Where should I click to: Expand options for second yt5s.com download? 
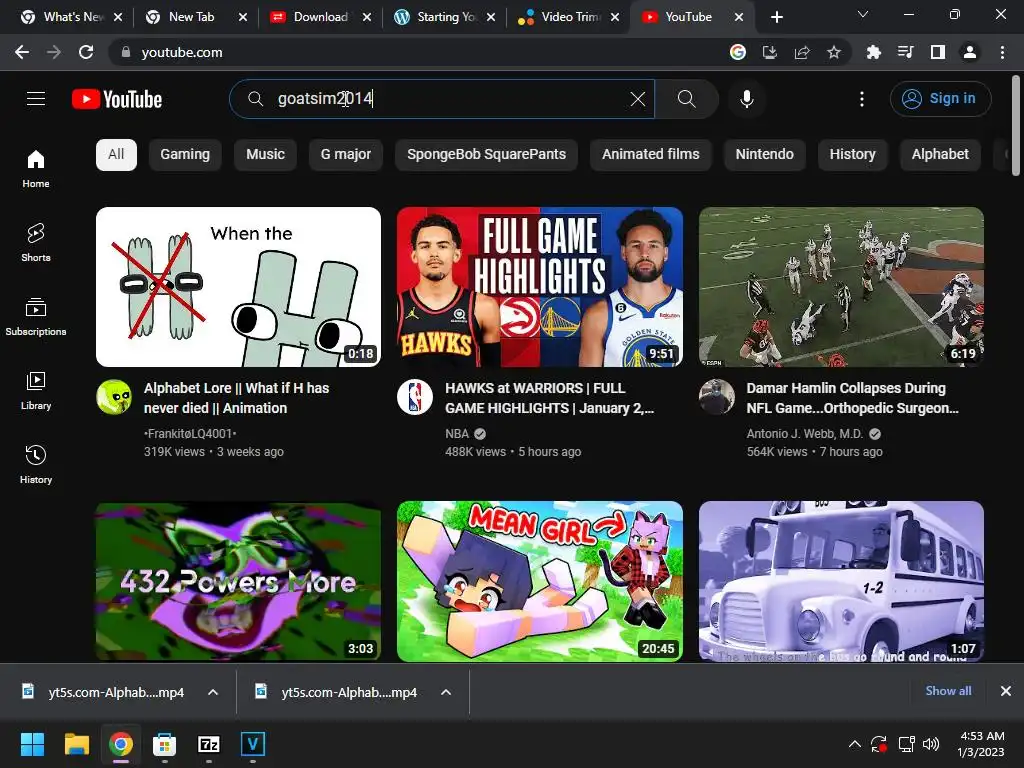(446, 692)
